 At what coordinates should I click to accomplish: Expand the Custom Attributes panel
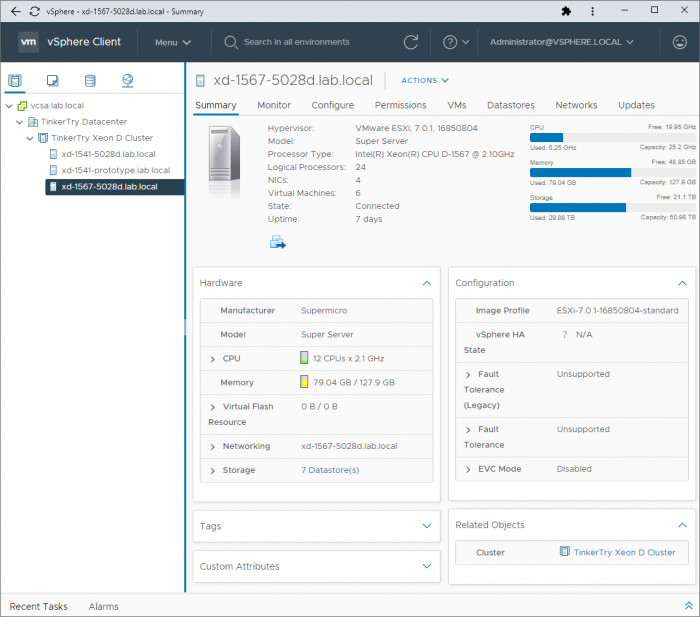pyautogui.click(x=427, y=566)
